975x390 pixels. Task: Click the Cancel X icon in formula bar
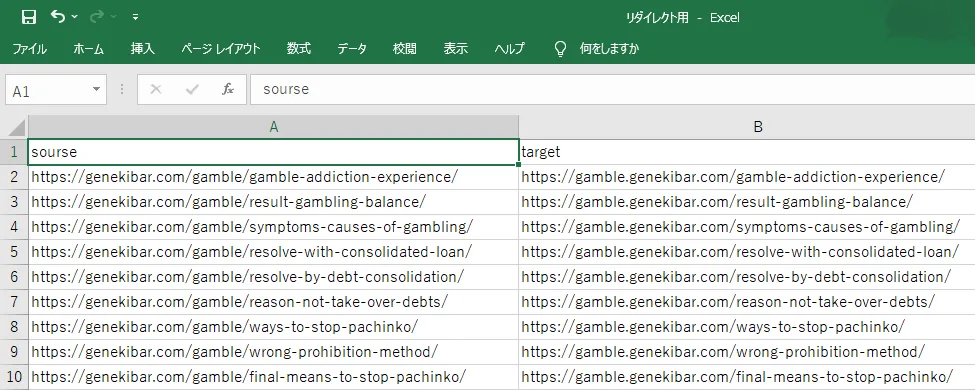(x=155, y=90)
